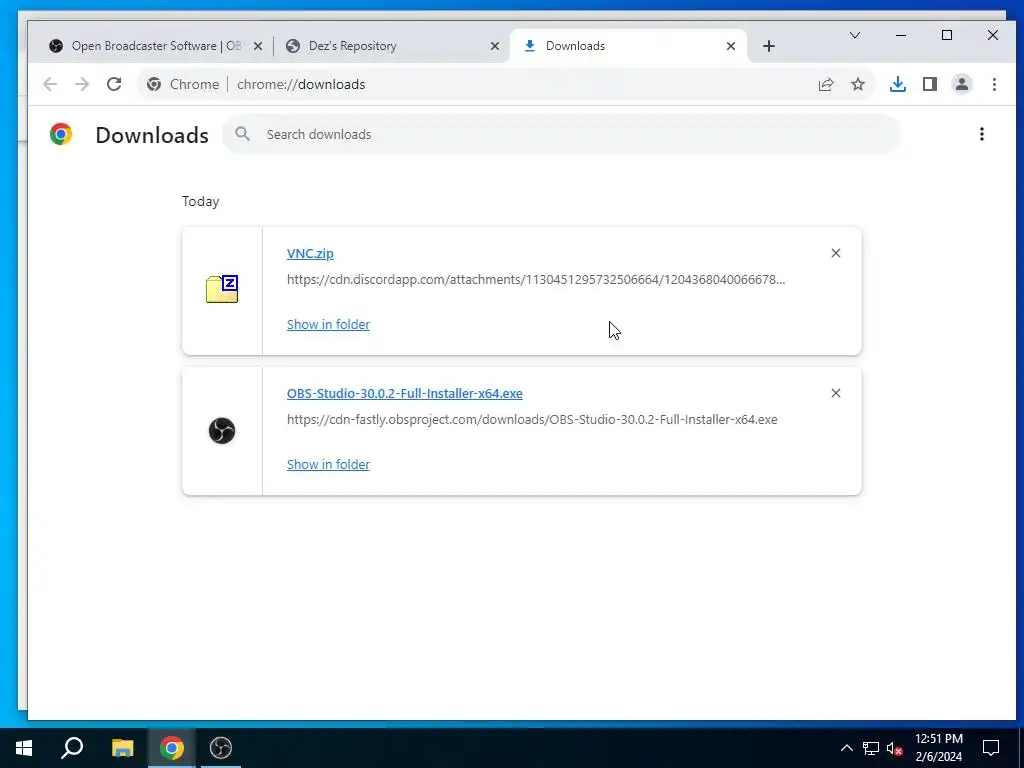Image resolution: width=1024 pixels, height=768 pixels.
Task: Open the taskbar clock and date
Action: pyautogui.click(x=938, y=748)
